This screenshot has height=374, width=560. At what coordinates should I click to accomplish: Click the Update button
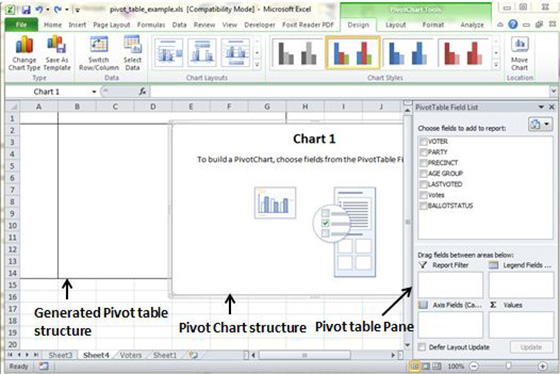531,347
